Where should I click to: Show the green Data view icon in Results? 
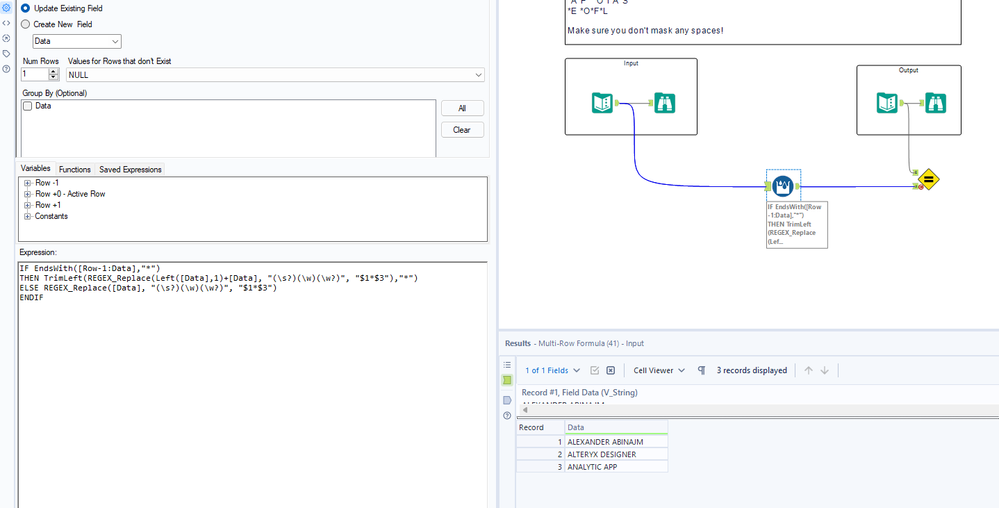(507, 380)
